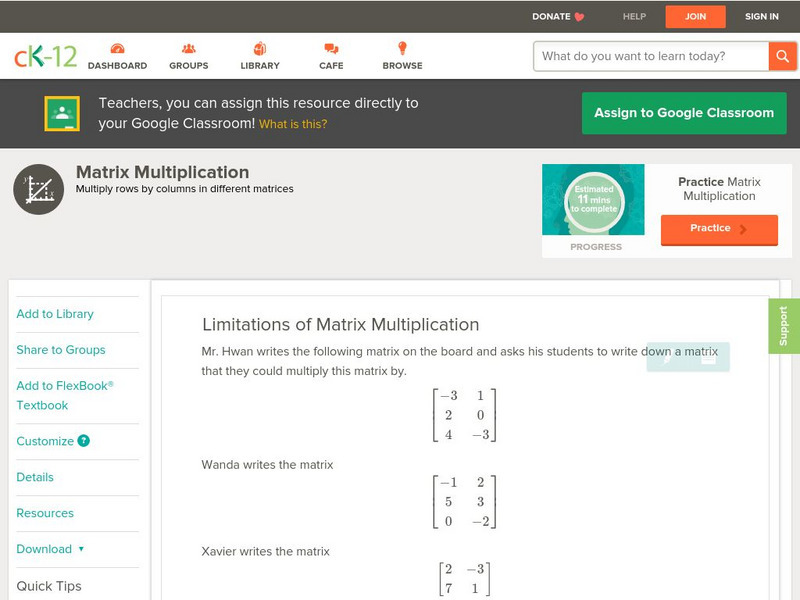Click the Practice Matrix Multiplication title
Screen dimensions: 800x600
point(719,189)
